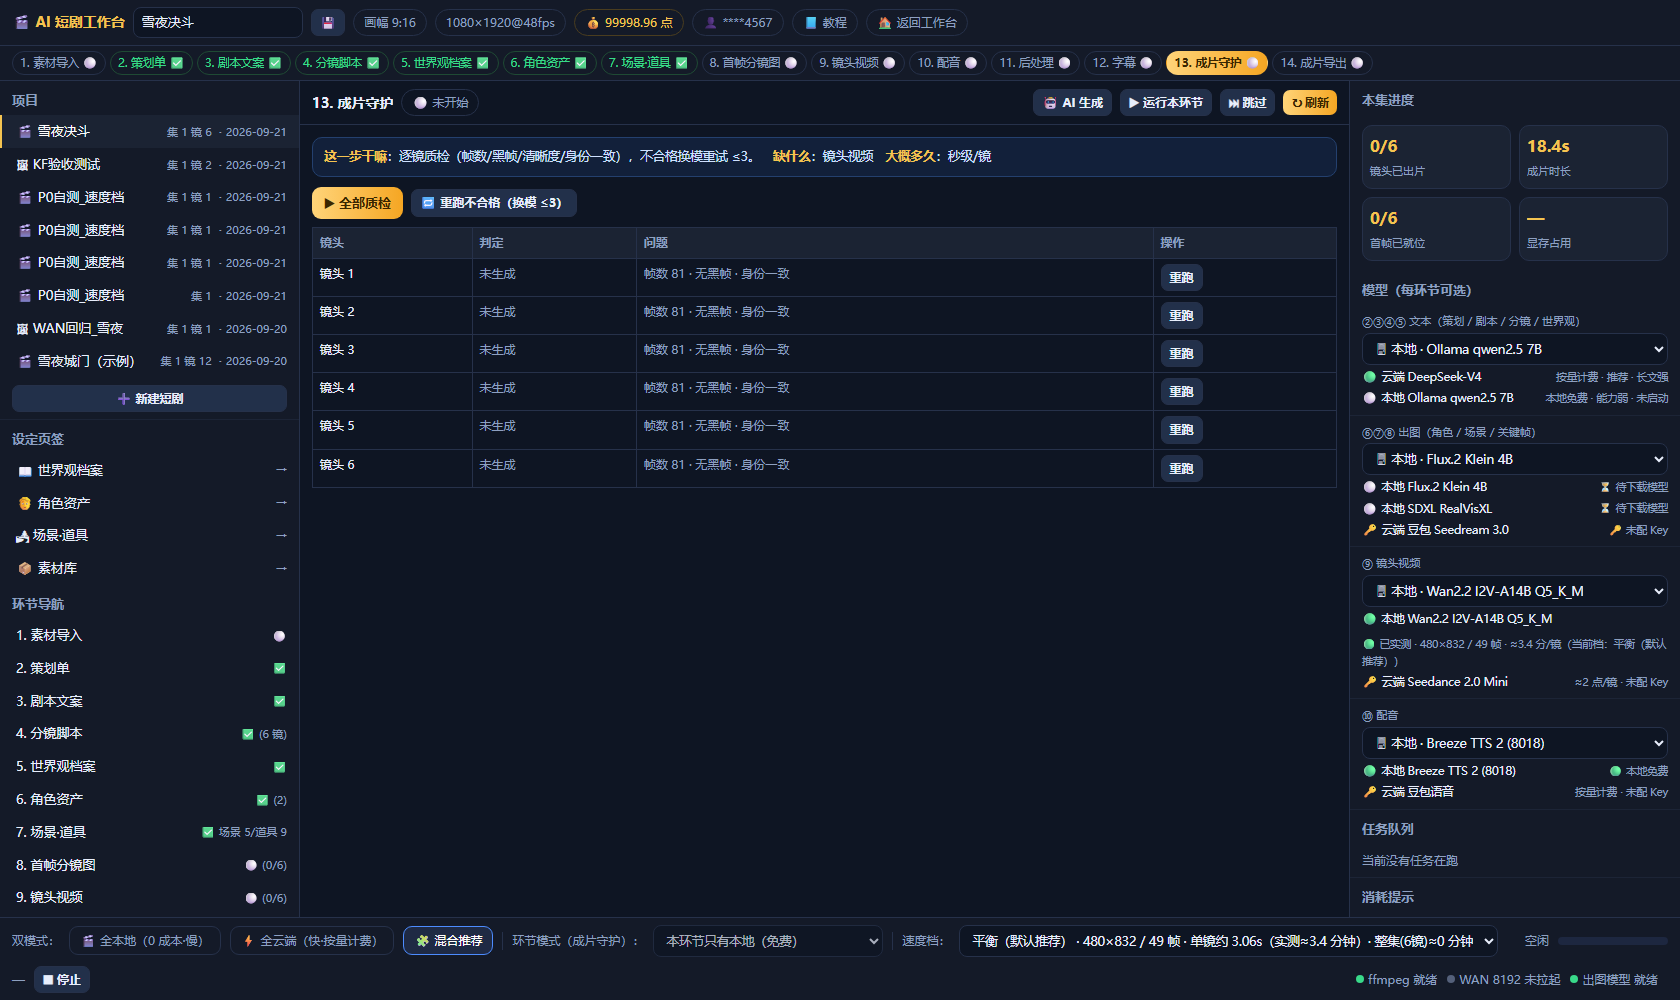Switch to the 14. 成片导出 step tab
Viewport: 1680px width, 1000px height.
[x=1322, y=63]
